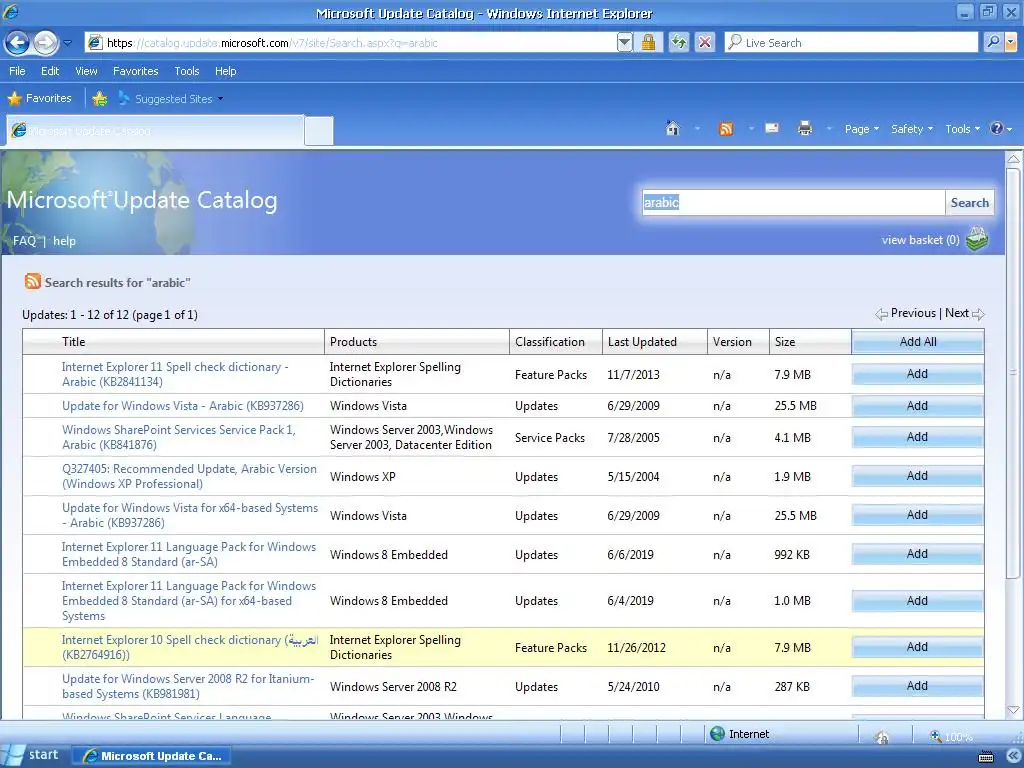Open the help link in the header
1024x768 pixels.
pyautogui.click(x=64, y=240)
